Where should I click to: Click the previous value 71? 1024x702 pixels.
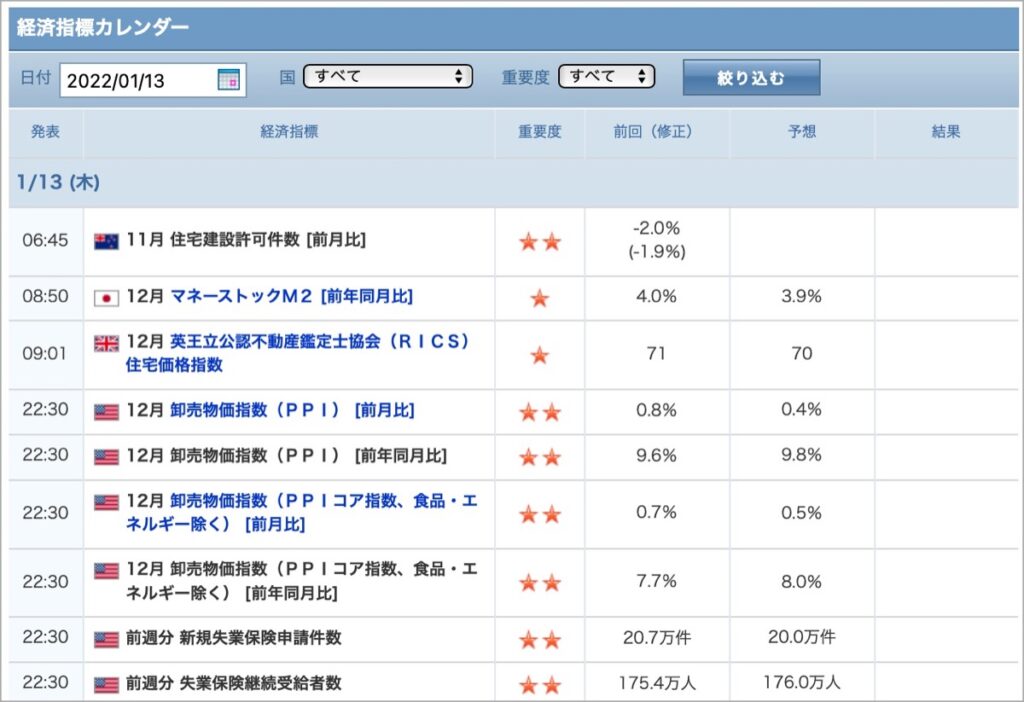point(656,353)
